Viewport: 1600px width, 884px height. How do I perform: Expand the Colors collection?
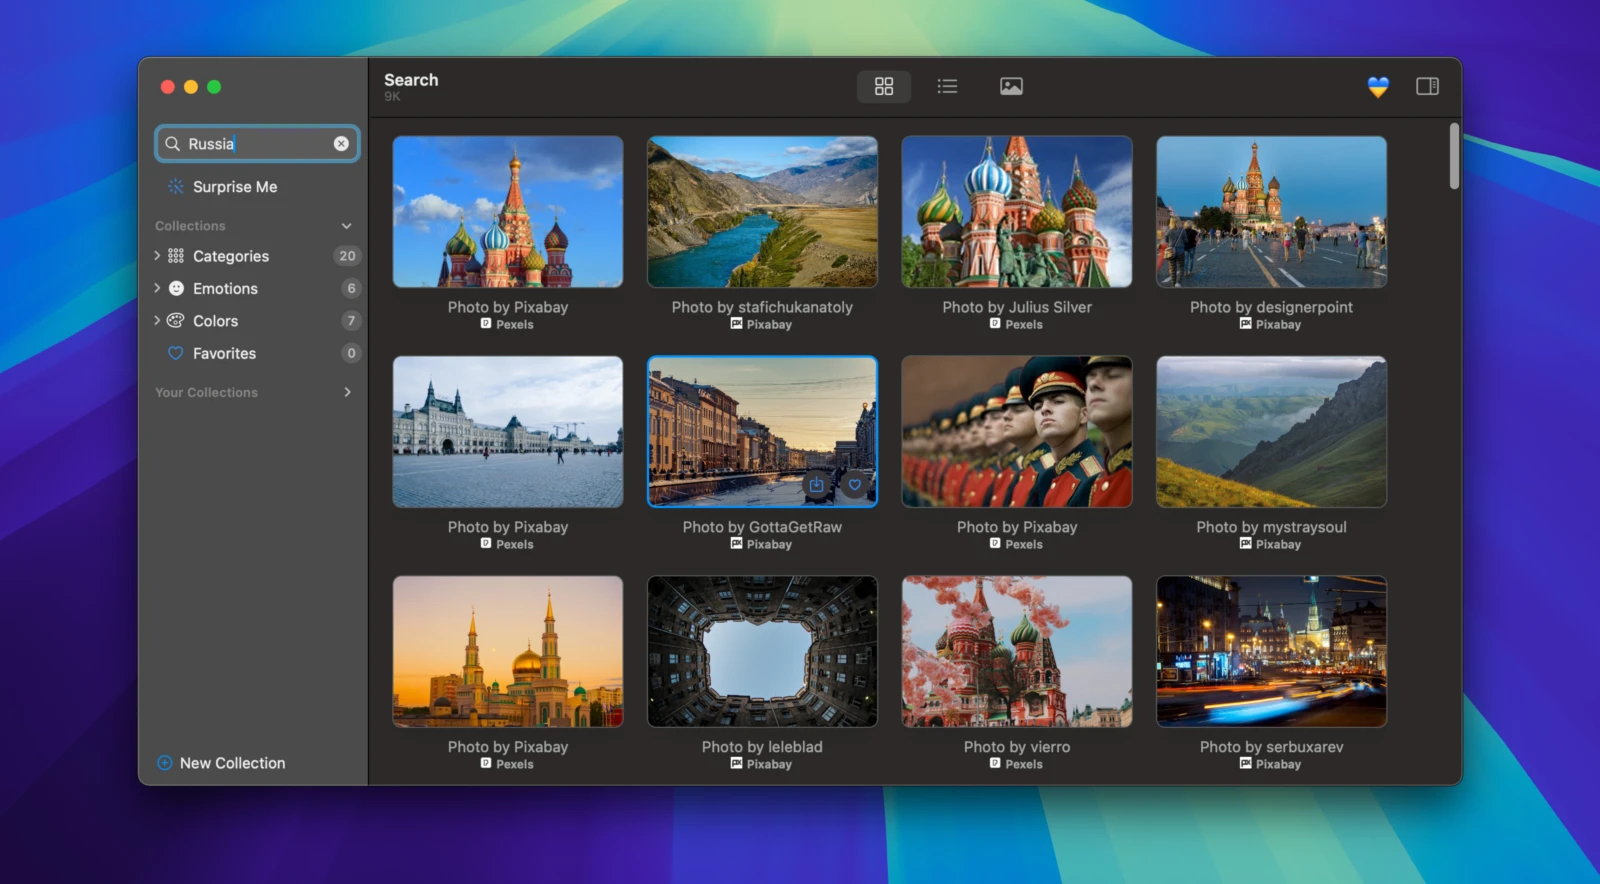[157, 321]
